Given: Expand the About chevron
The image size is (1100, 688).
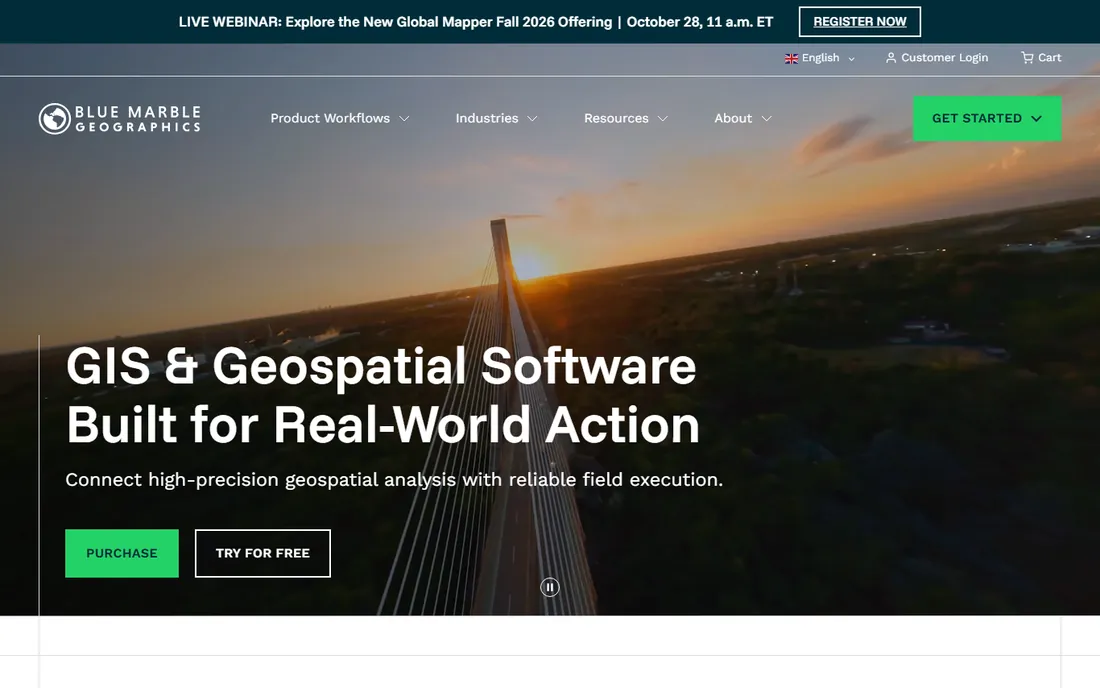Looking at the screenshot, I should point(767,119).
